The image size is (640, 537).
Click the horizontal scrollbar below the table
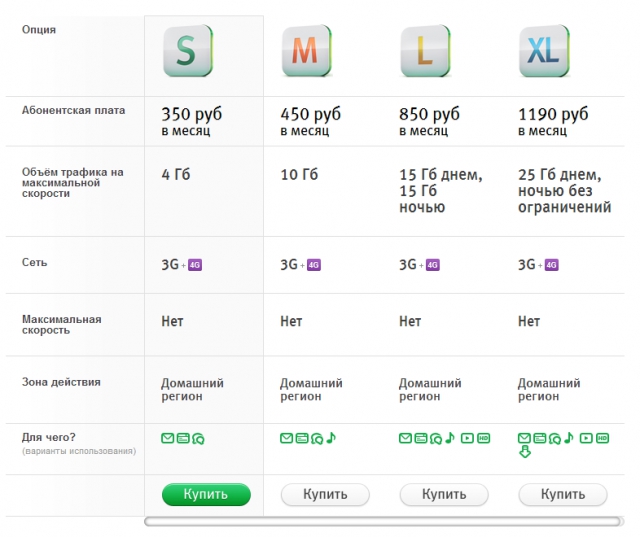click(x=385, y=521)
